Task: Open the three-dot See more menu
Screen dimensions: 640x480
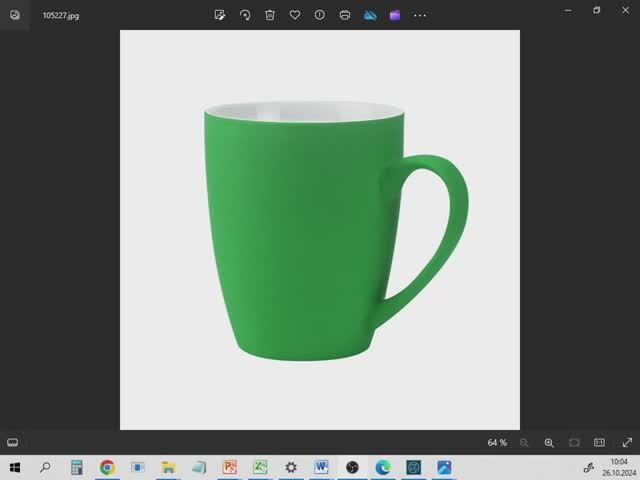Action: (420, 16)
